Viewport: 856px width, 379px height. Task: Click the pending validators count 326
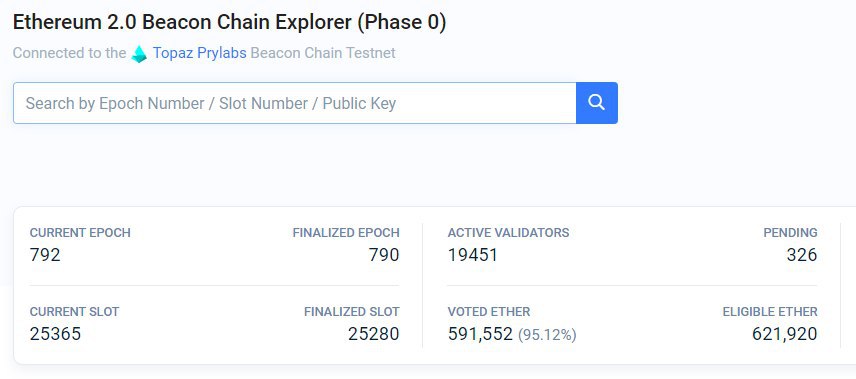802,255
